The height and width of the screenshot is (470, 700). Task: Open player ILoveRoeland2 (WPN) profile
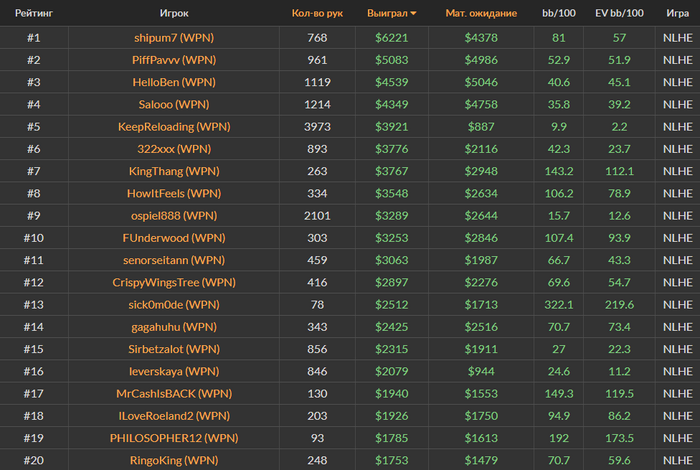174,416
